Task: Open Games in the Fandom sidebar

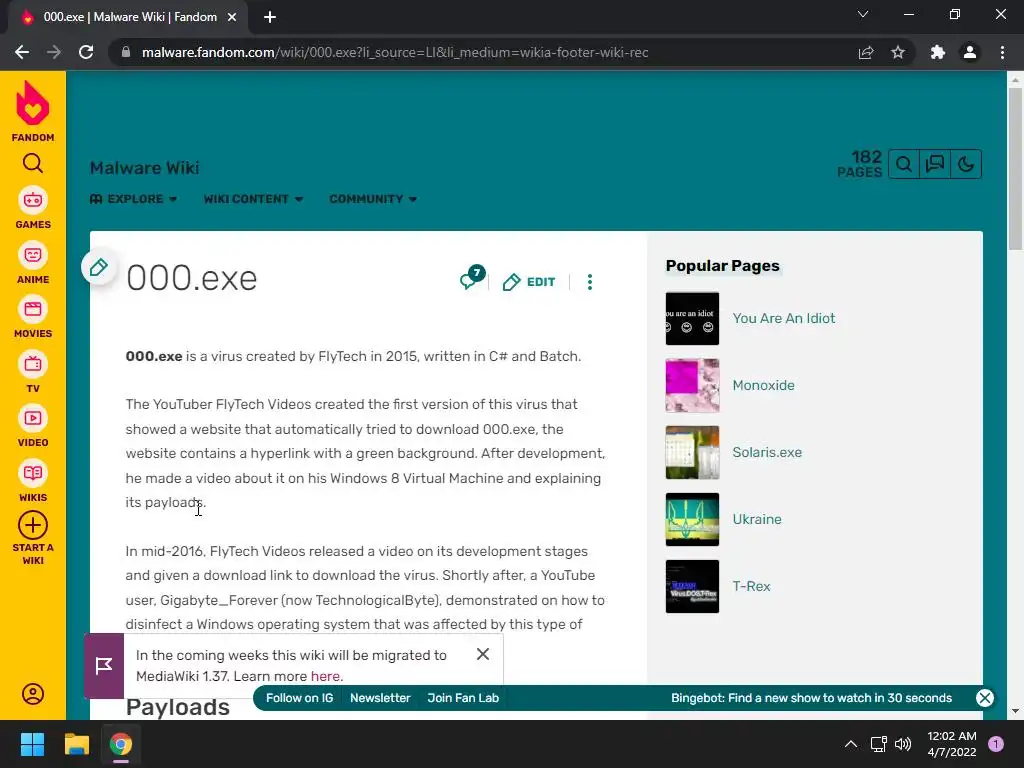Action: point(33,208)
